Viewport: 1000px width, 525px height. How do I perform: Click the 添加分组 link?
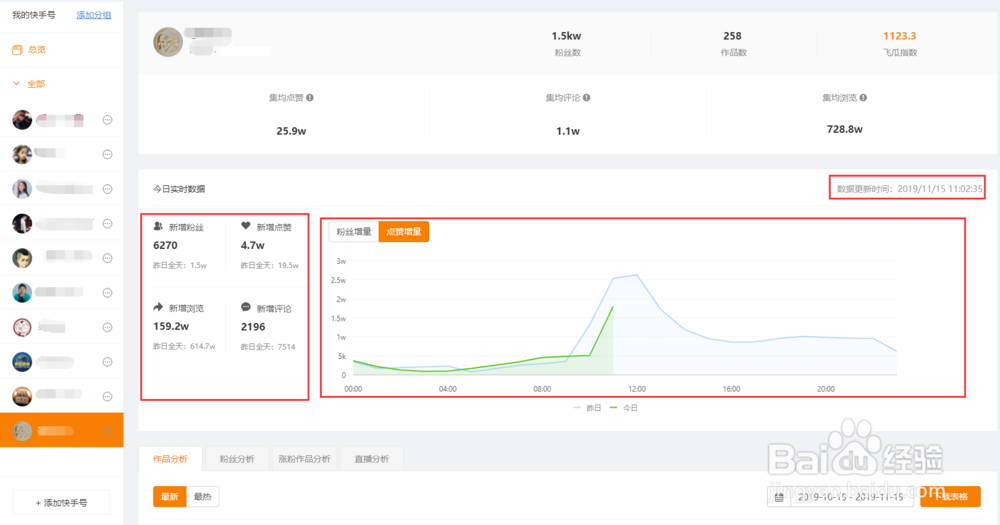94,15
